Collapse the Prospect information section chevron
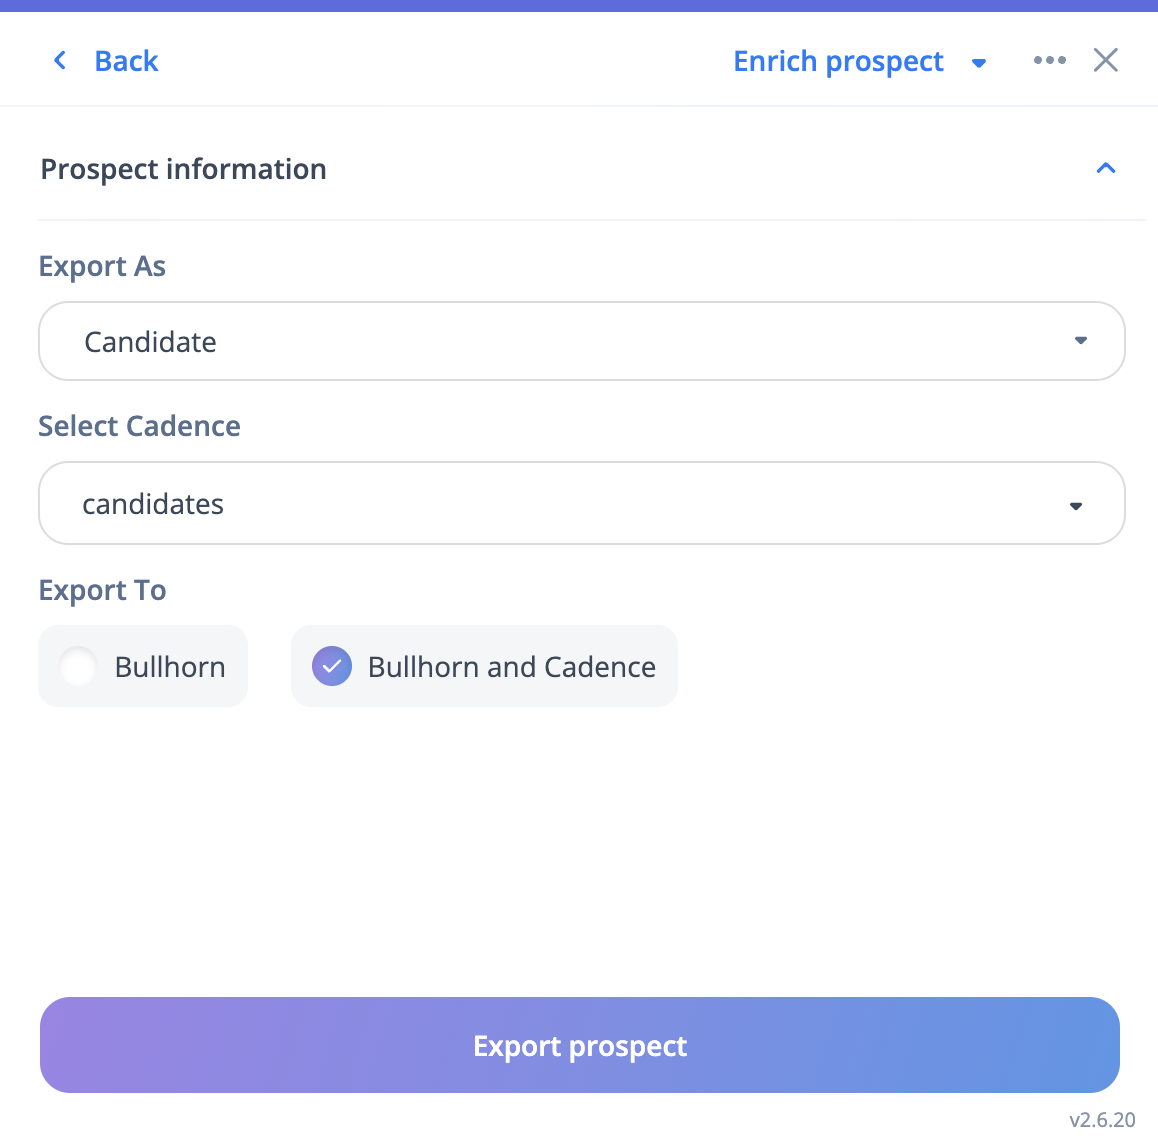The width and height of the screenshot is (1158, 1144). coord(1105,168)
